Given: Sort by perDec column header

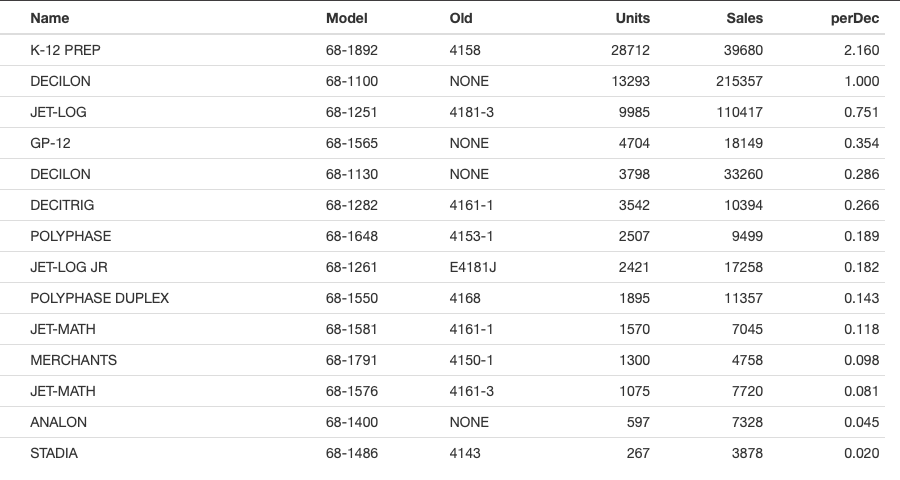Looking at the screenshot, I should pos(855,18).
